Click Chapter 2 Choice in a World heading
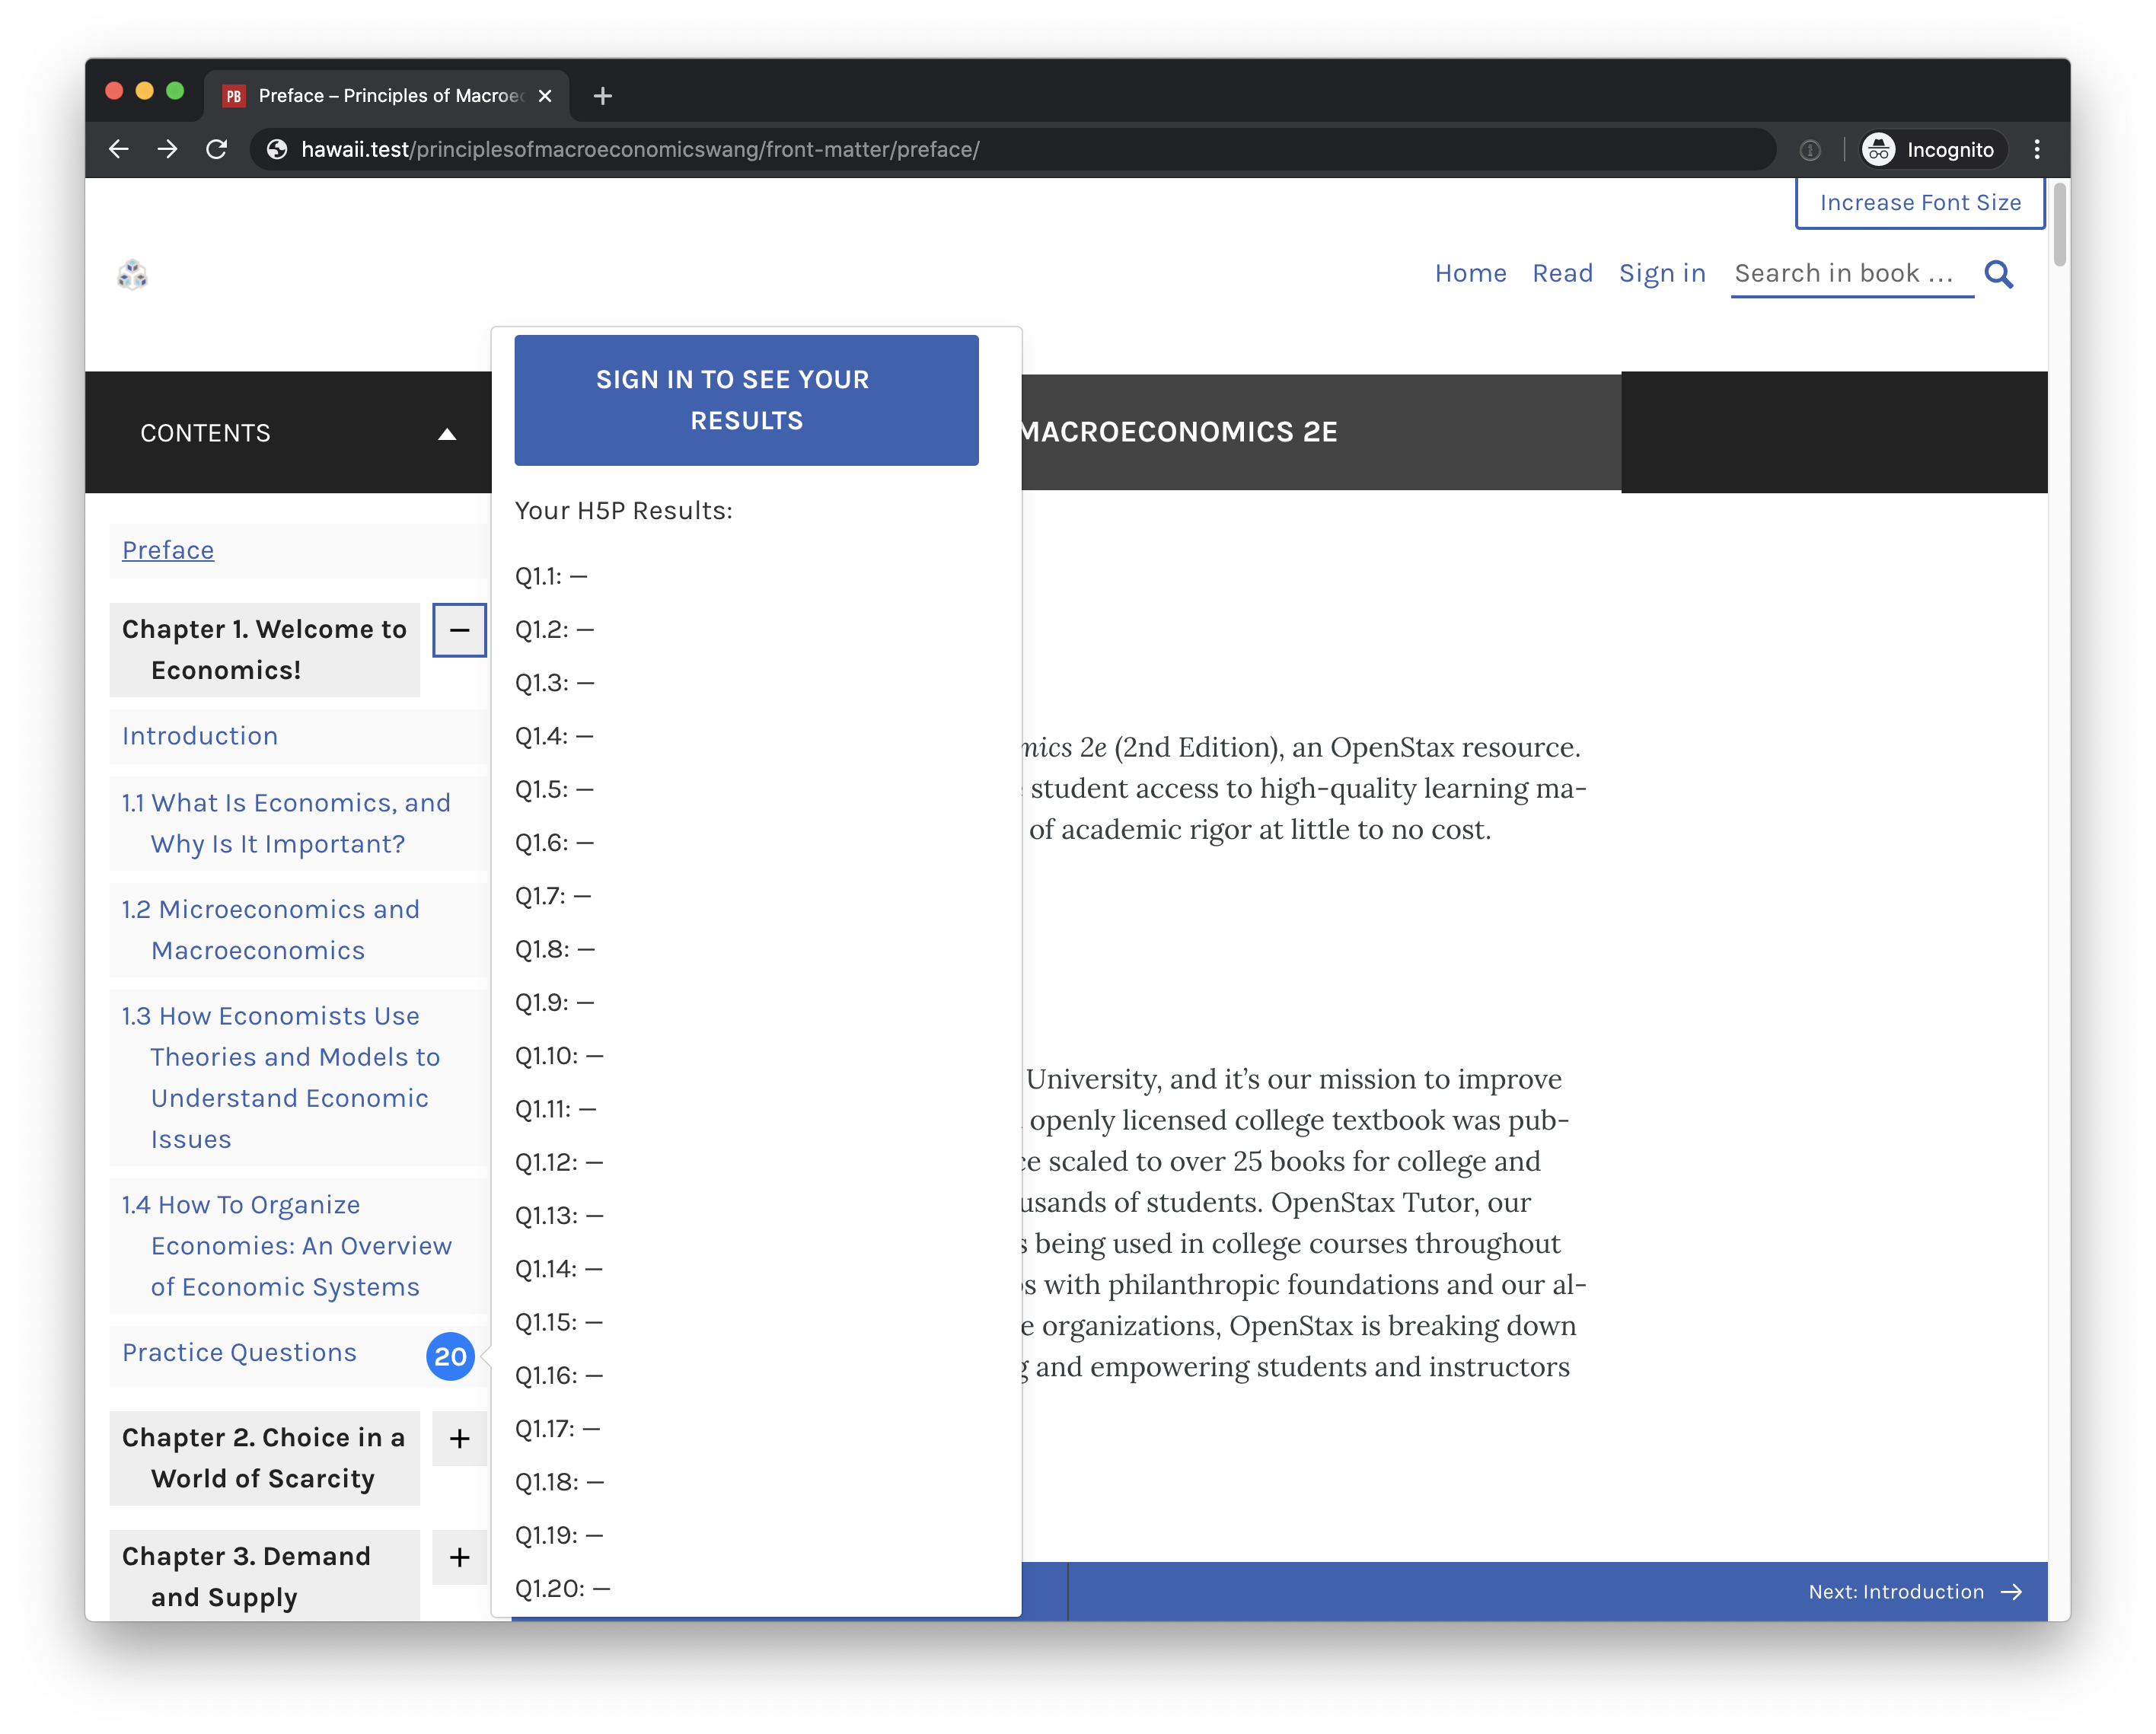The height and width of the screenshot is (1734, 2156). tap(264, 1458)
